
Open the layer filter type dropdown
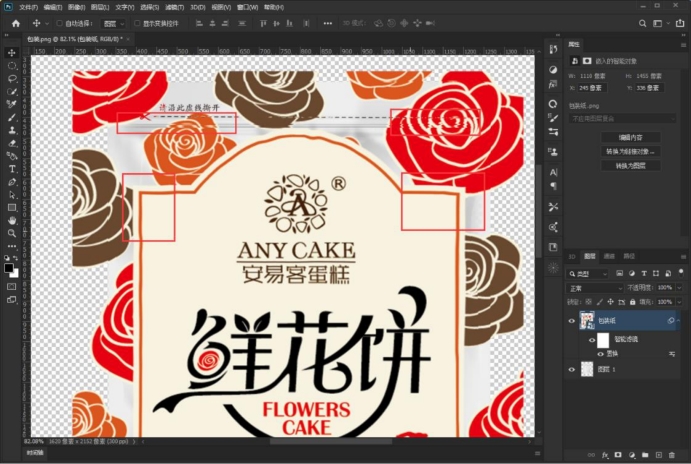tap(588, 274)
